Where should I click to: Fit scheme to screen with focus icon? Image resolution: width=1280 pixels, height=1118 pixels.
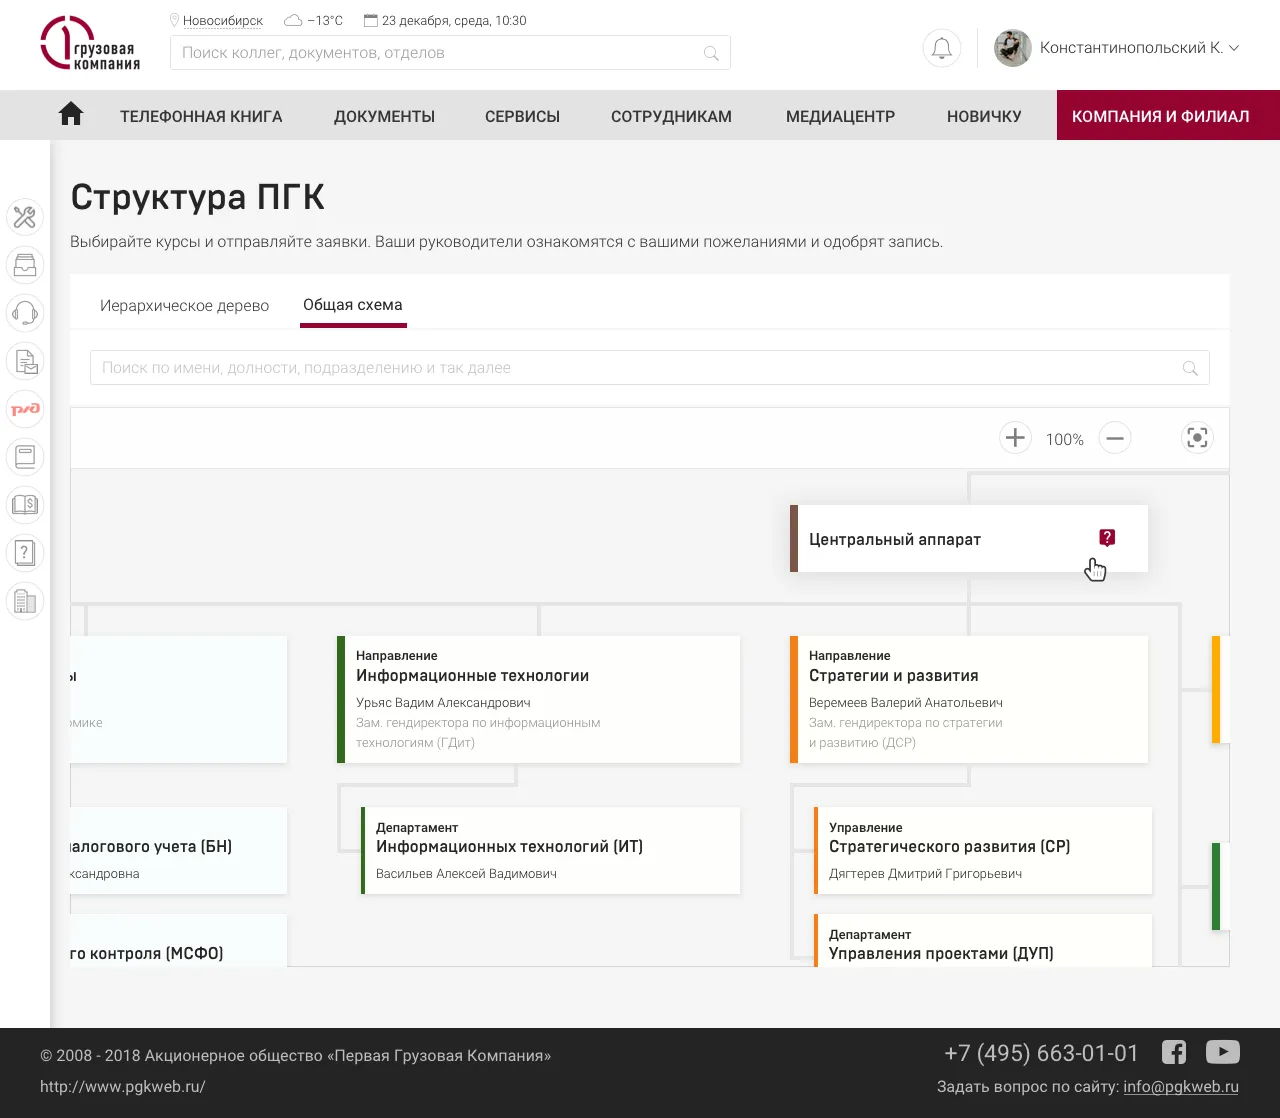[1197, 438]
